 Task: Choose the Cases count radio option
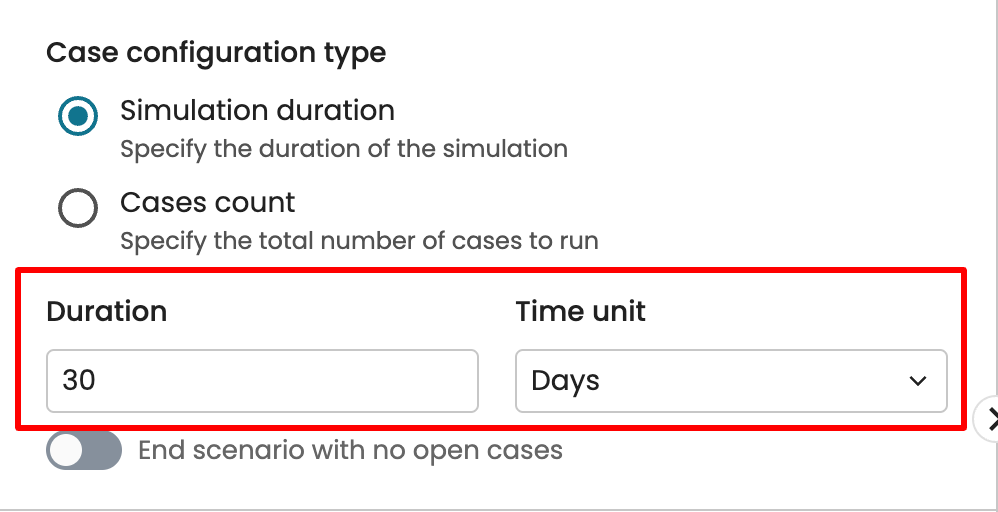[x=78, y=209]
